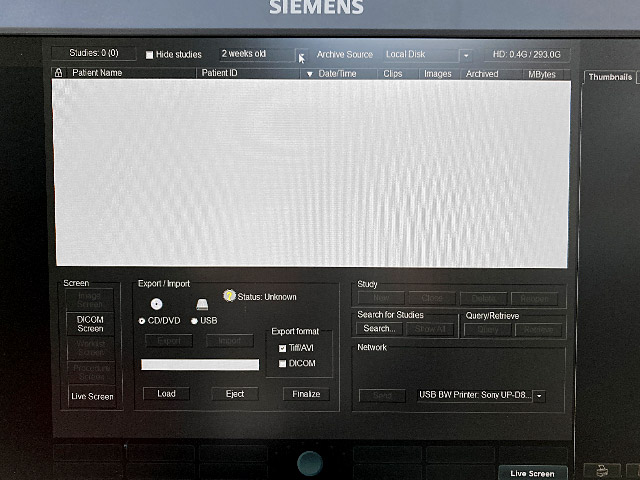
Task: Select the USB radio button
Action: coord(194,321)
